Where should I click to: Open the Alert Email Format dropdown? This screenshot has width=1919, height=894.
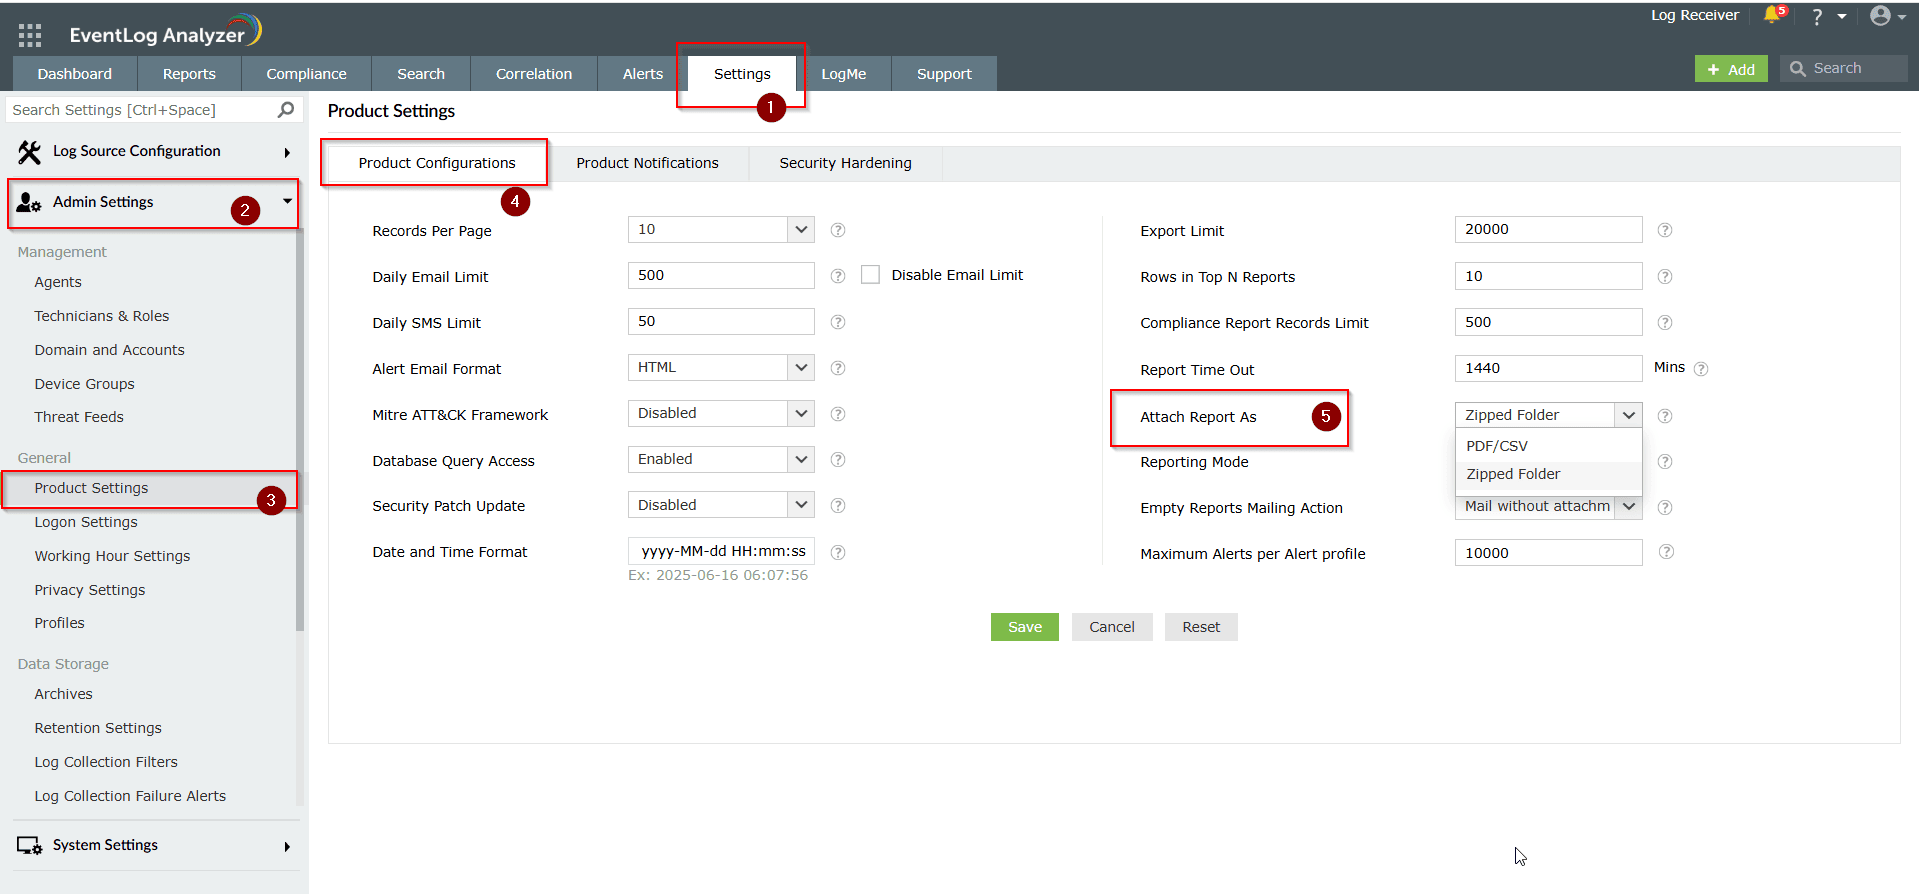tap(721, 368)
